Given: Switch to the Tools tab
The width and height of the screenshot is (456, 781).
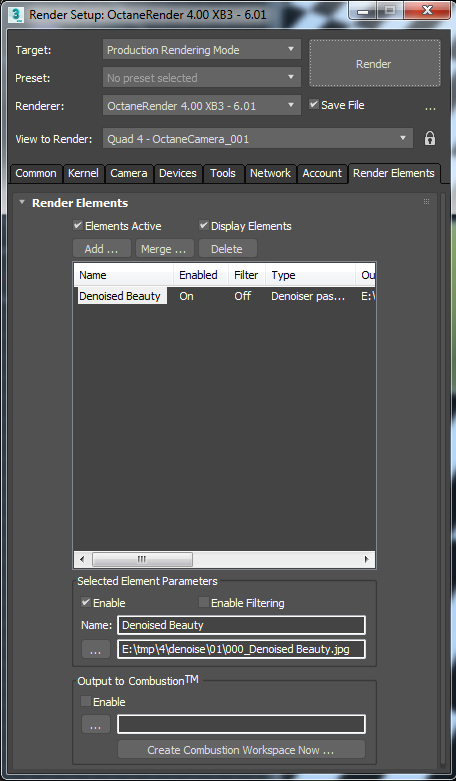Looking at the screenshot, I should (x=223, y=173).
